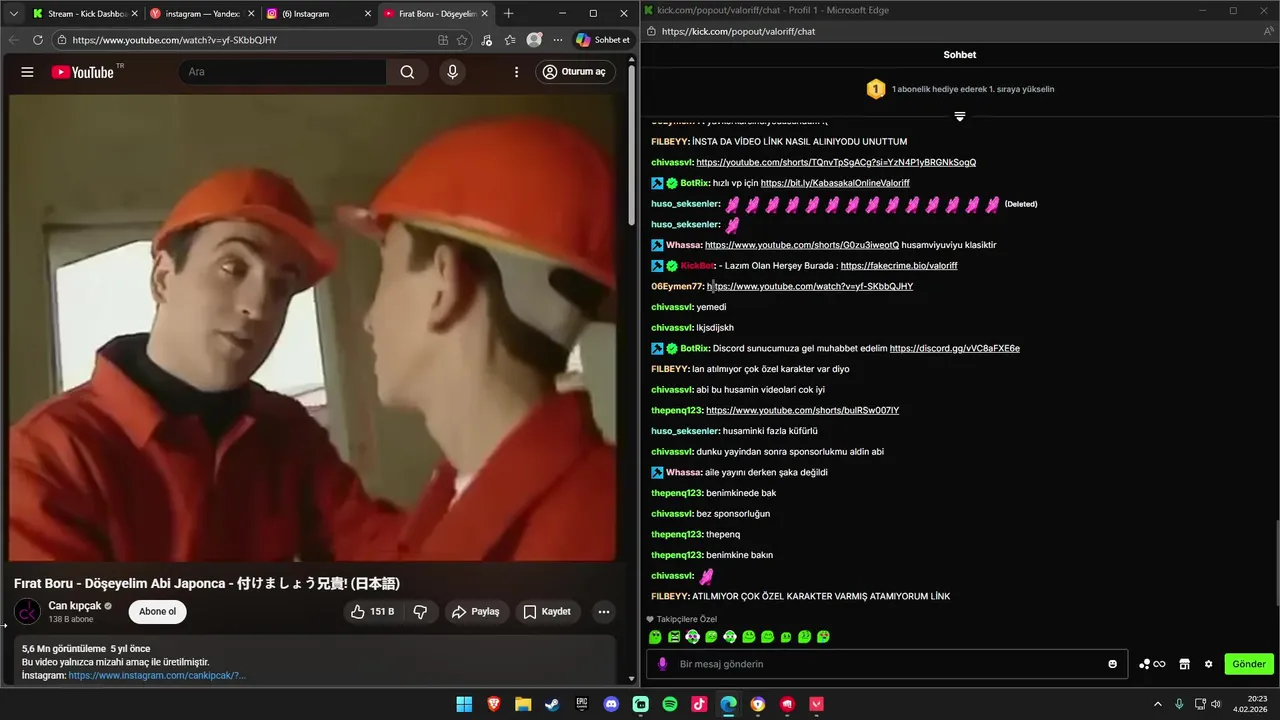Open Edge favorites list icon
Viewport: 1280px width, 720px height.
510,40
